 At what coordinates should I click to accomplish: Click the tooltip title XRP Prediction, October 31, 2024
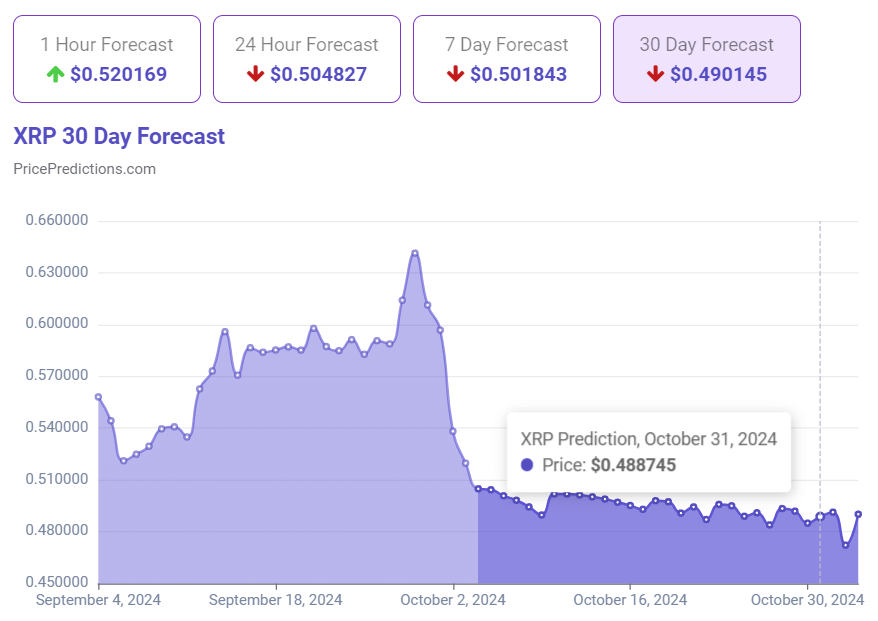coord(648,439)
